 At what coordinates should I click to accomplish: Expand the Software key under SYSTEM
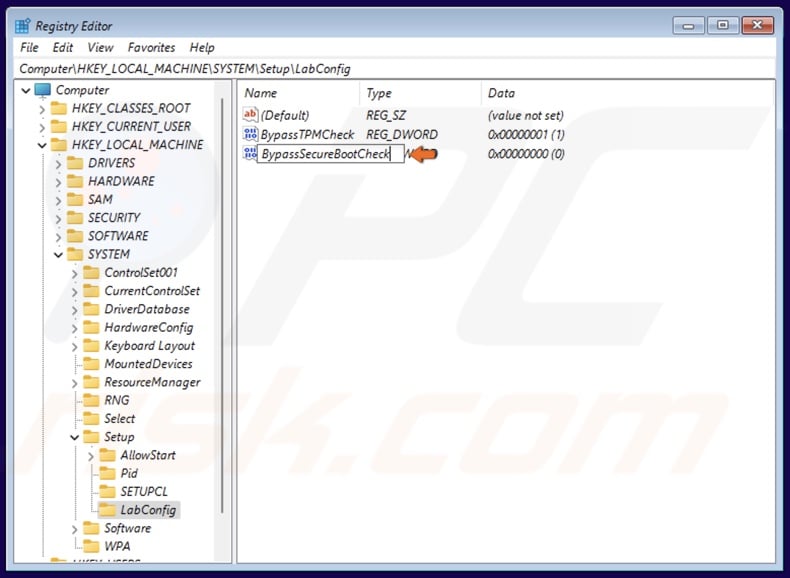75,529
